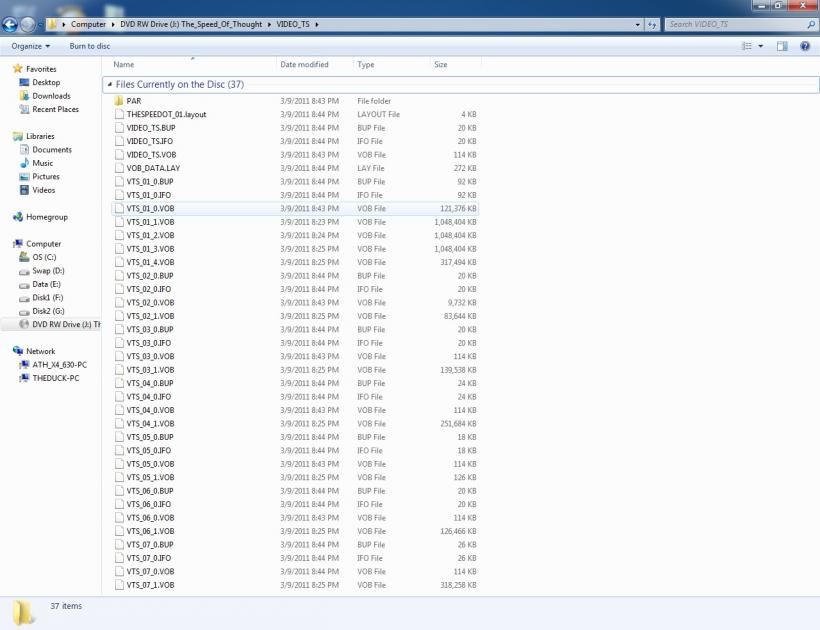Click the Homegroup icon in navigation pane
The width and height of the screenshot is (820, 630).
click(18, 217)
